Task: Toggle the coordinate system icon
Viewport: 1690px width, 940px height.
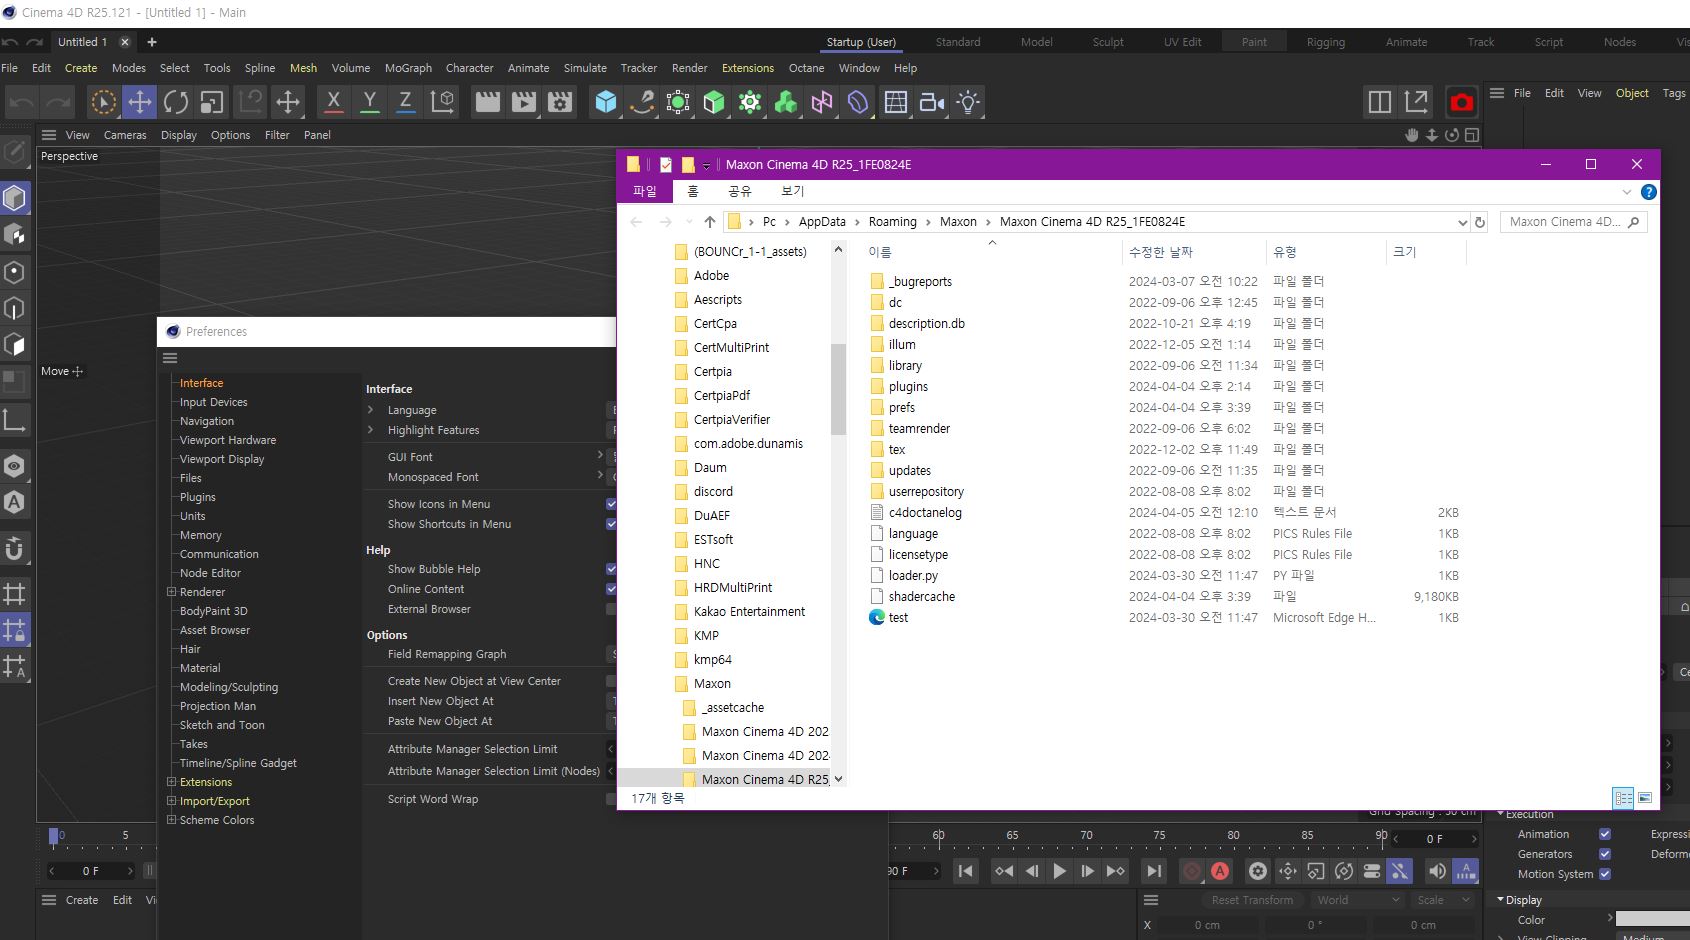Action: [442, 102]
